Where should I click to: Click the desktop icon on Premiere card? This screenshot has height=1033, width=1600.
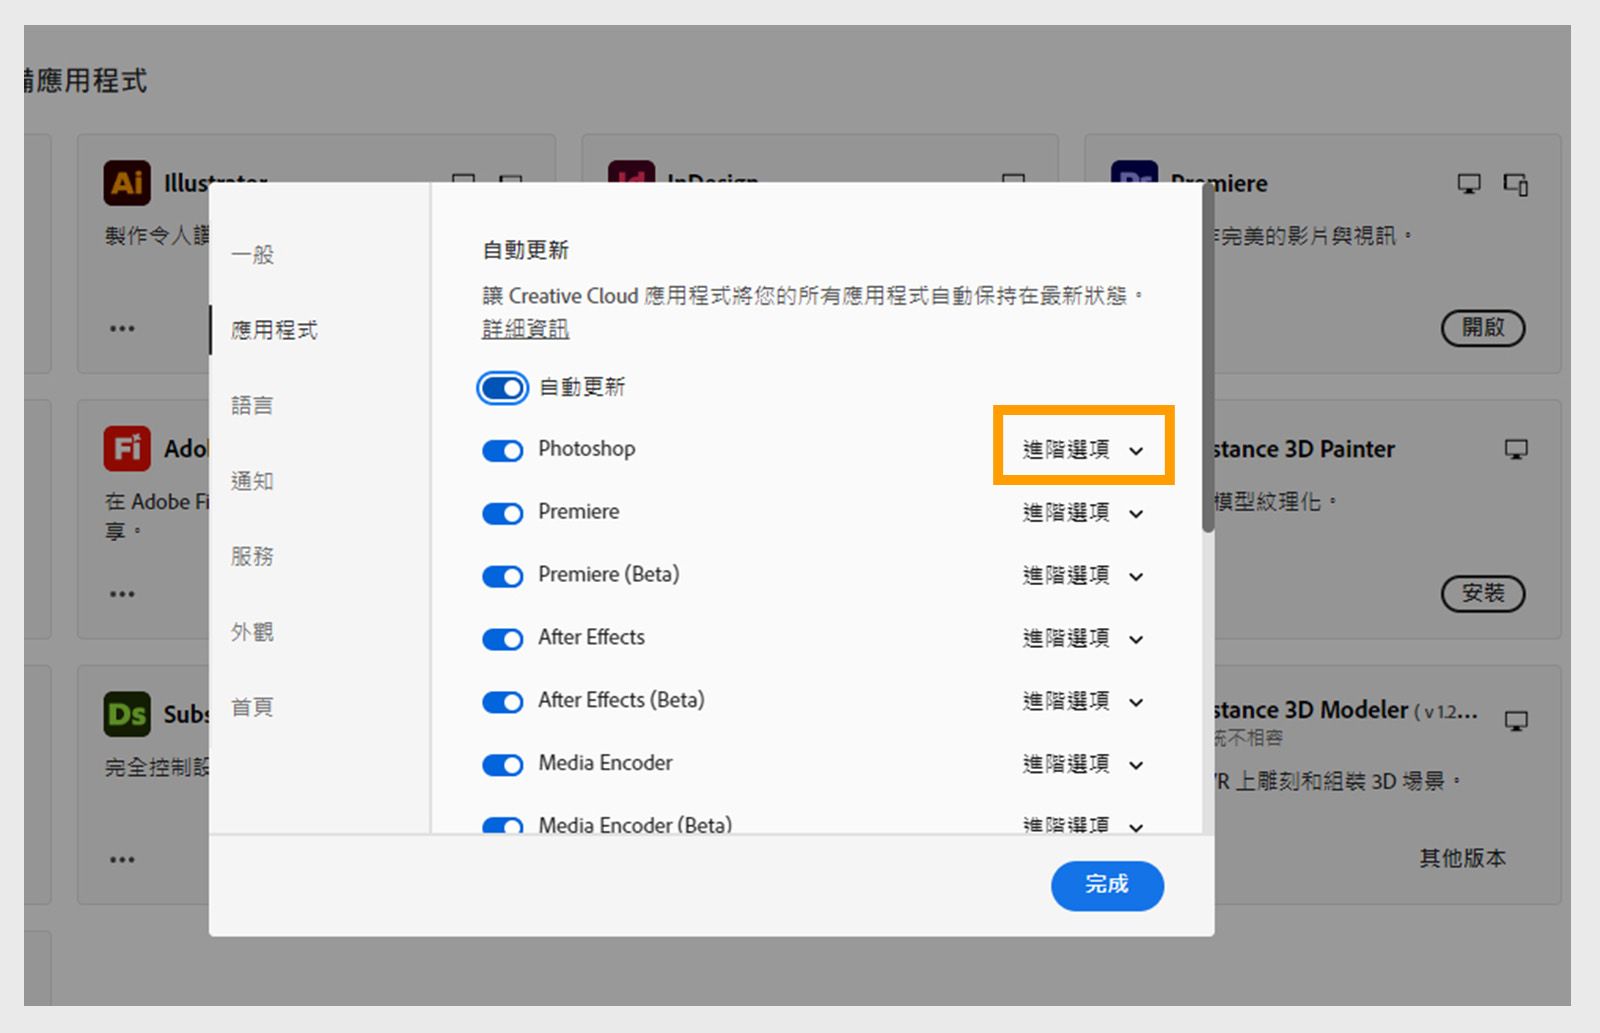point(1469,184)
